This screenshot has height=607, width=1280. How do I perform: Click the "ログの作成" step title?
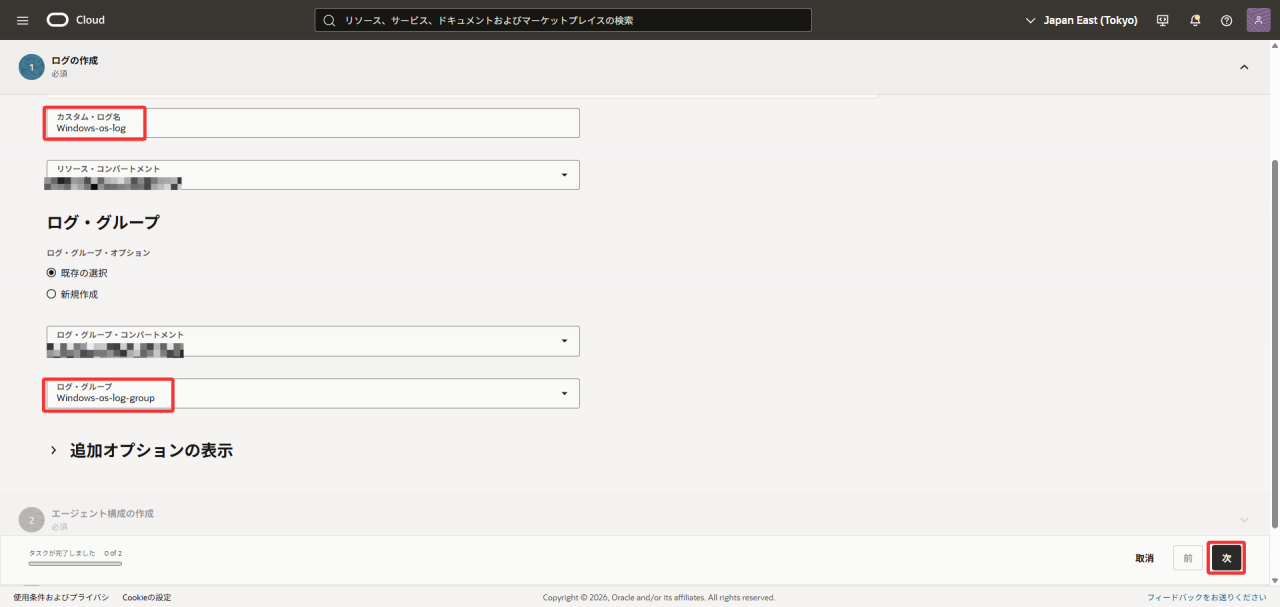[75, 60]
